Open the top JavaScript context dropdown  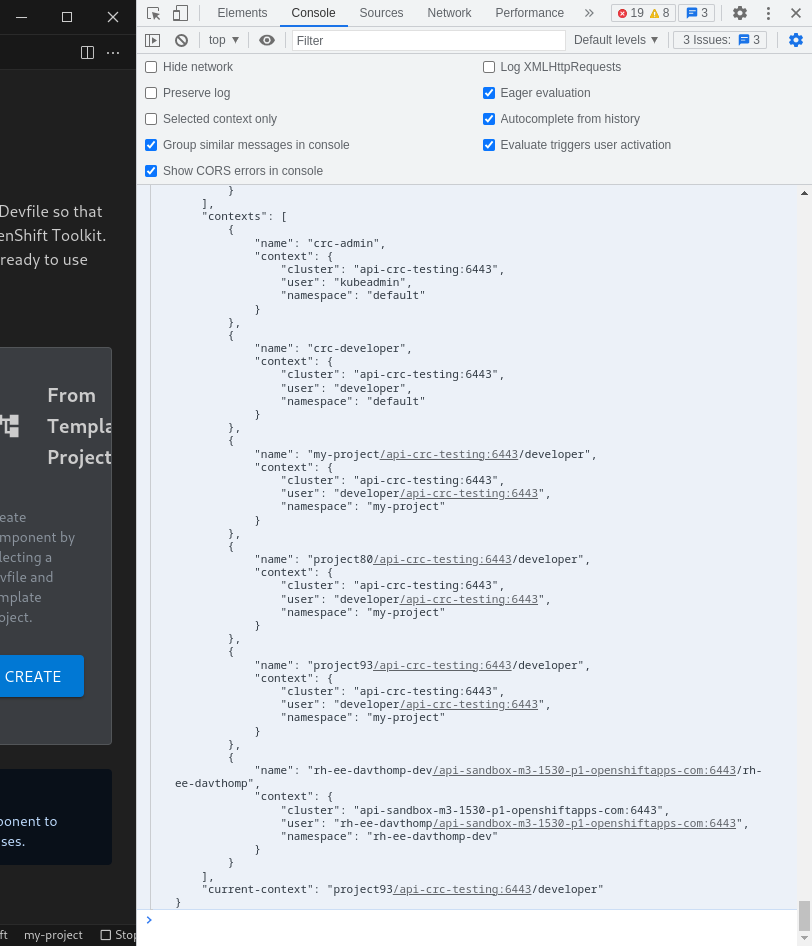point(224,40)
